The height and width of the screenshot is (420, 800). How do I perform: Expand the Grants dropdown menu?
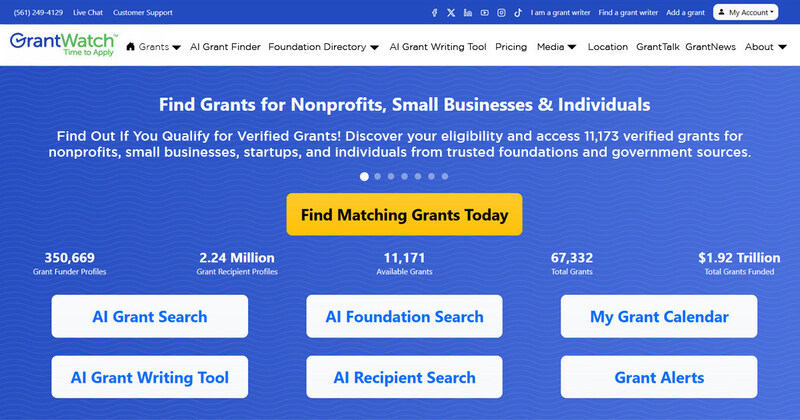(160, 47)
